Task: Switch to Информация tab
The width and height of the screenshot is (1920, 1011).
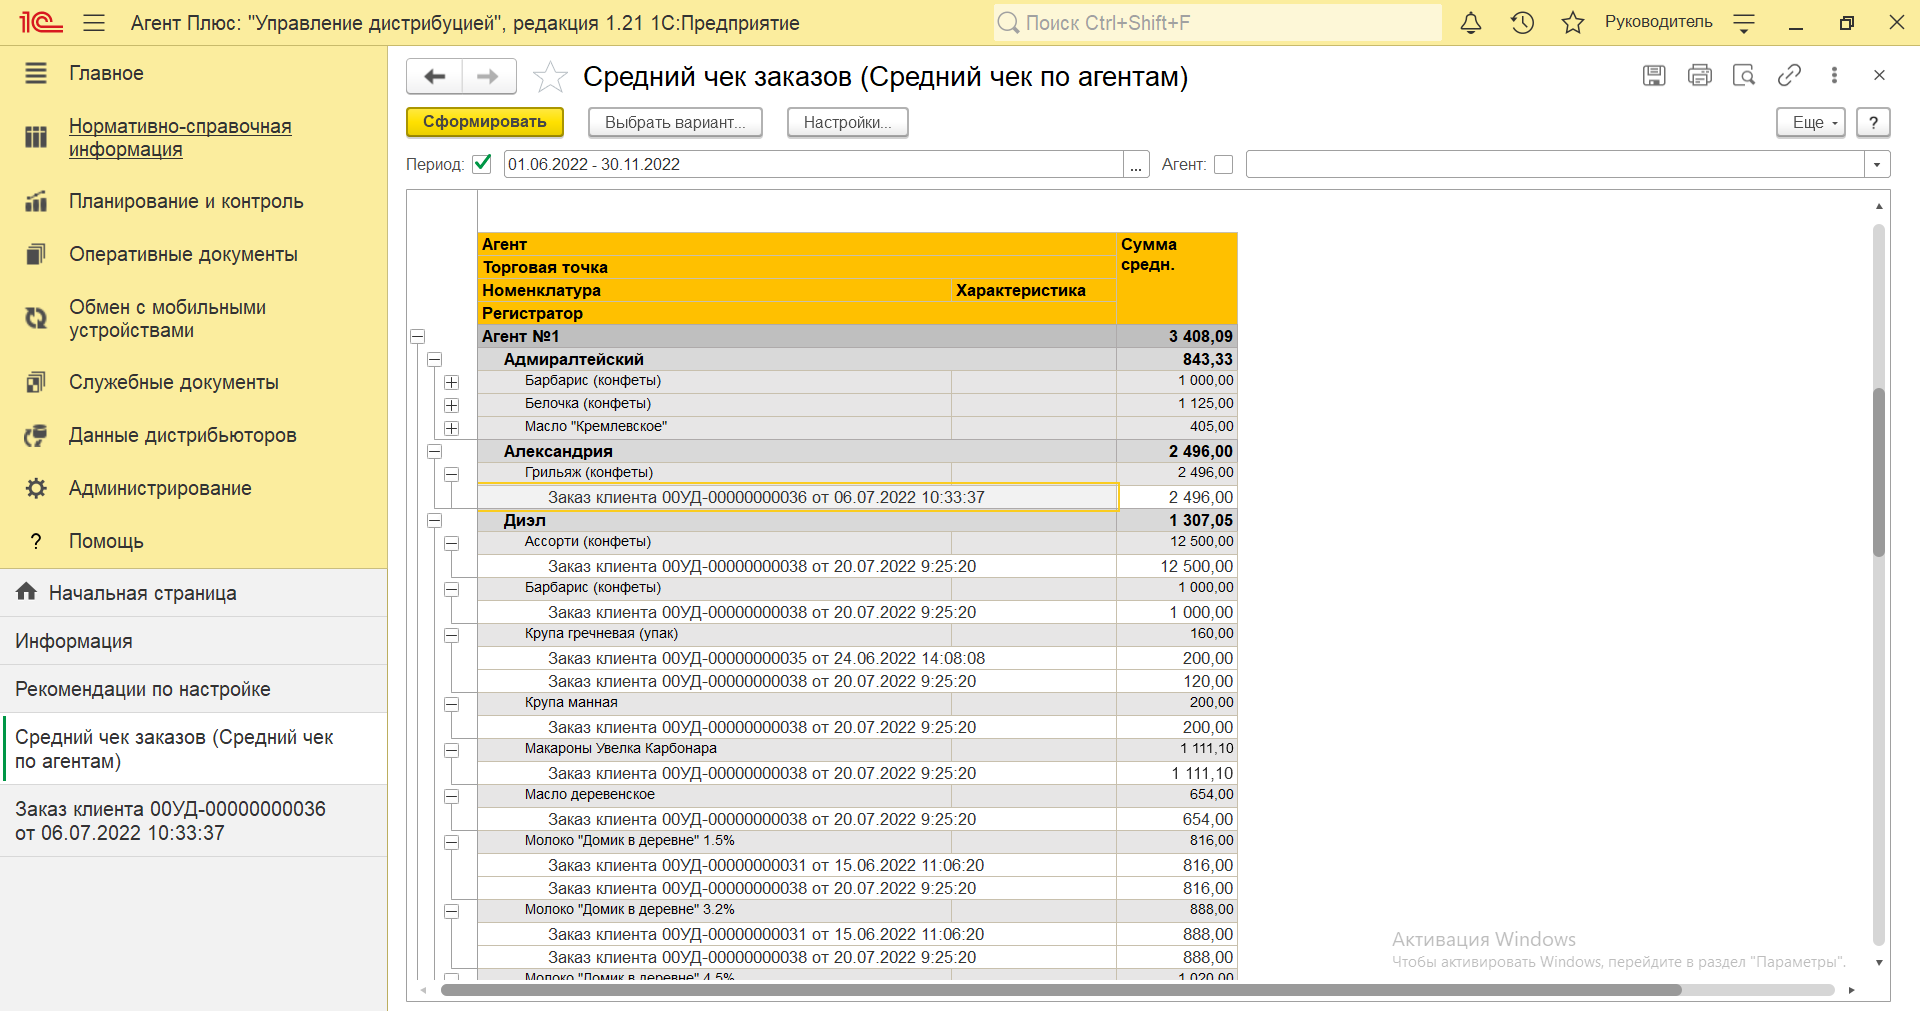Action: [x=193, y=641]
